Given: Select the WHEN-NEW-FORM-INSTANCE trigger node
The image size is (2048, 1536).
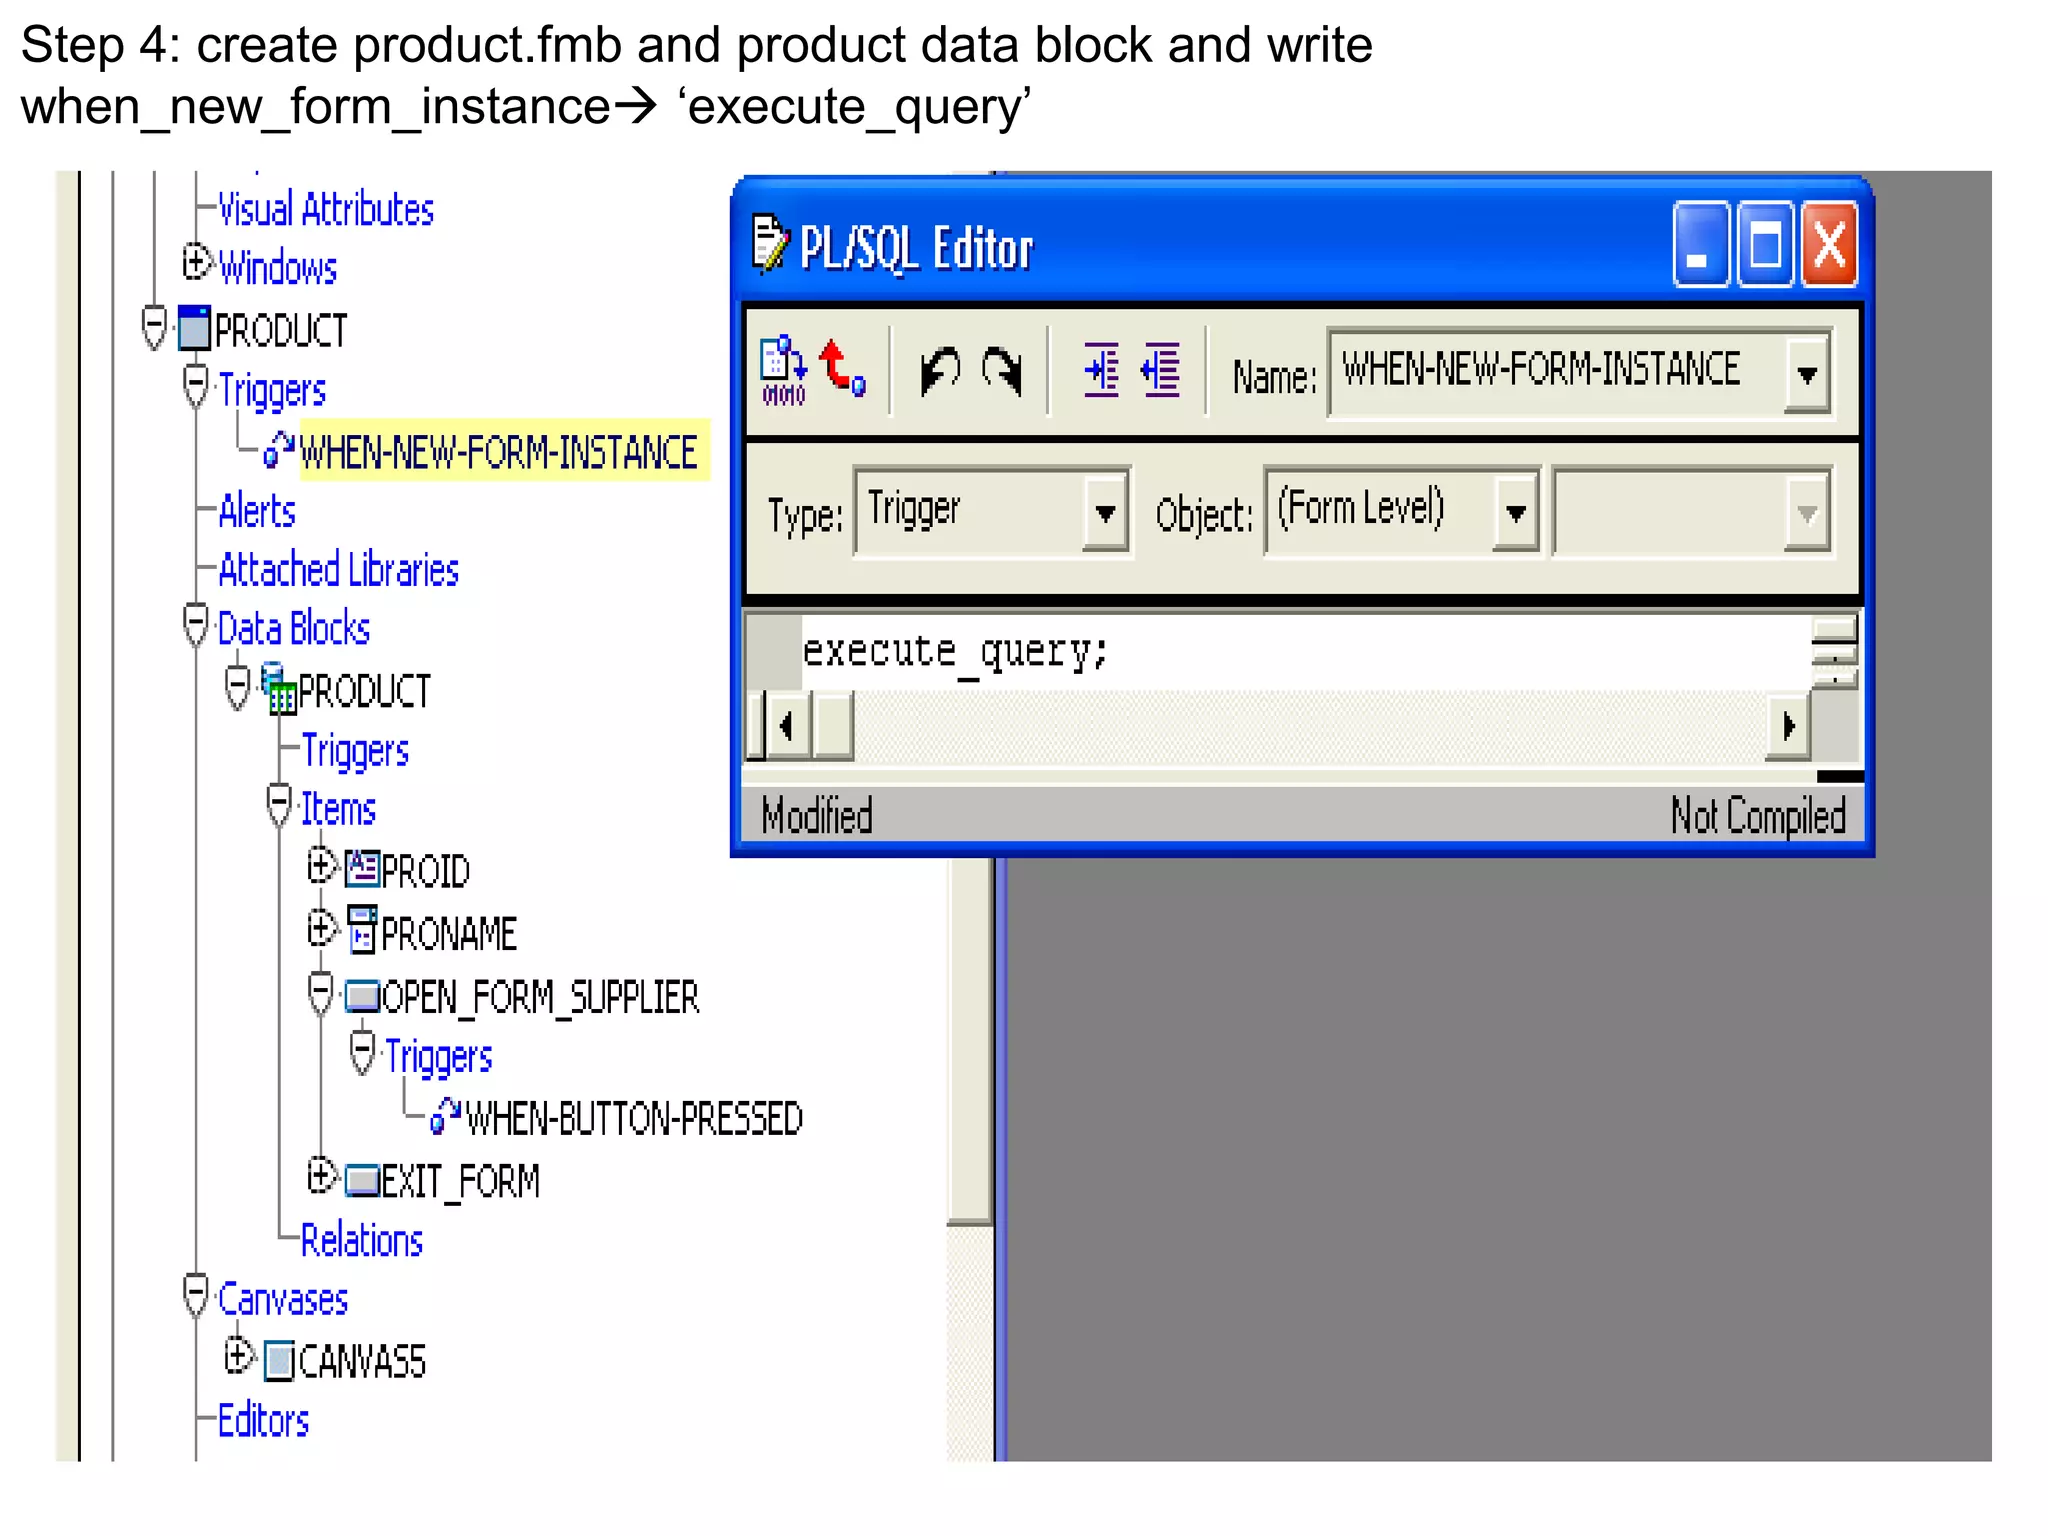Looking at the screenshot, I should (498, 452).
